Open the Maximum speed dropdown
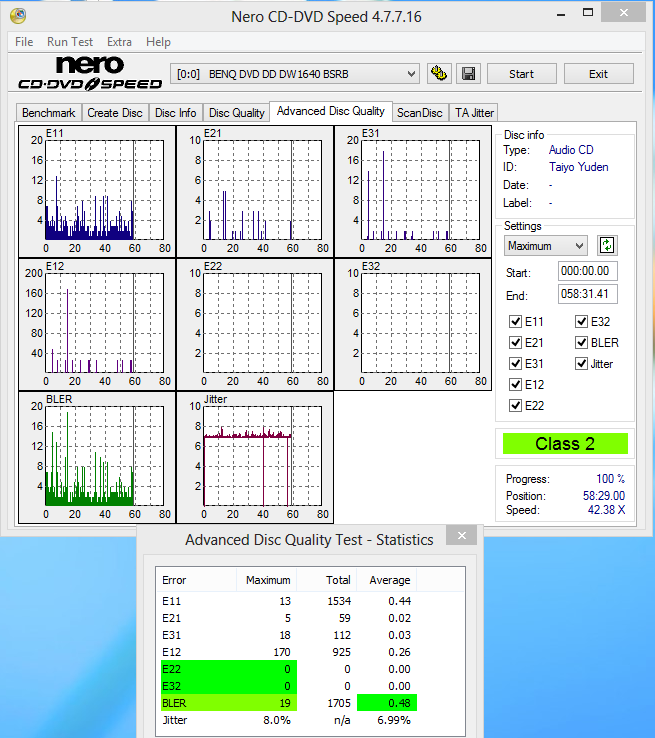This screenshot has width=655, height=738. pyautogui.click(x=545, y=246)
